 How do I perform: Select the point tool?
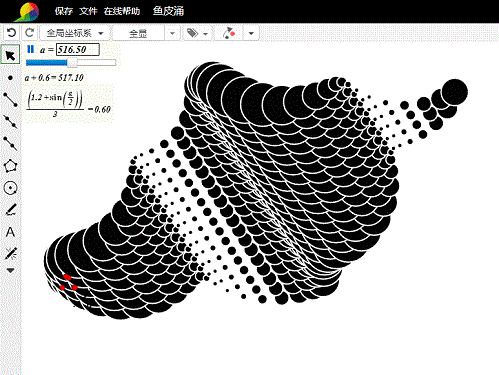[x=10, y=78]
